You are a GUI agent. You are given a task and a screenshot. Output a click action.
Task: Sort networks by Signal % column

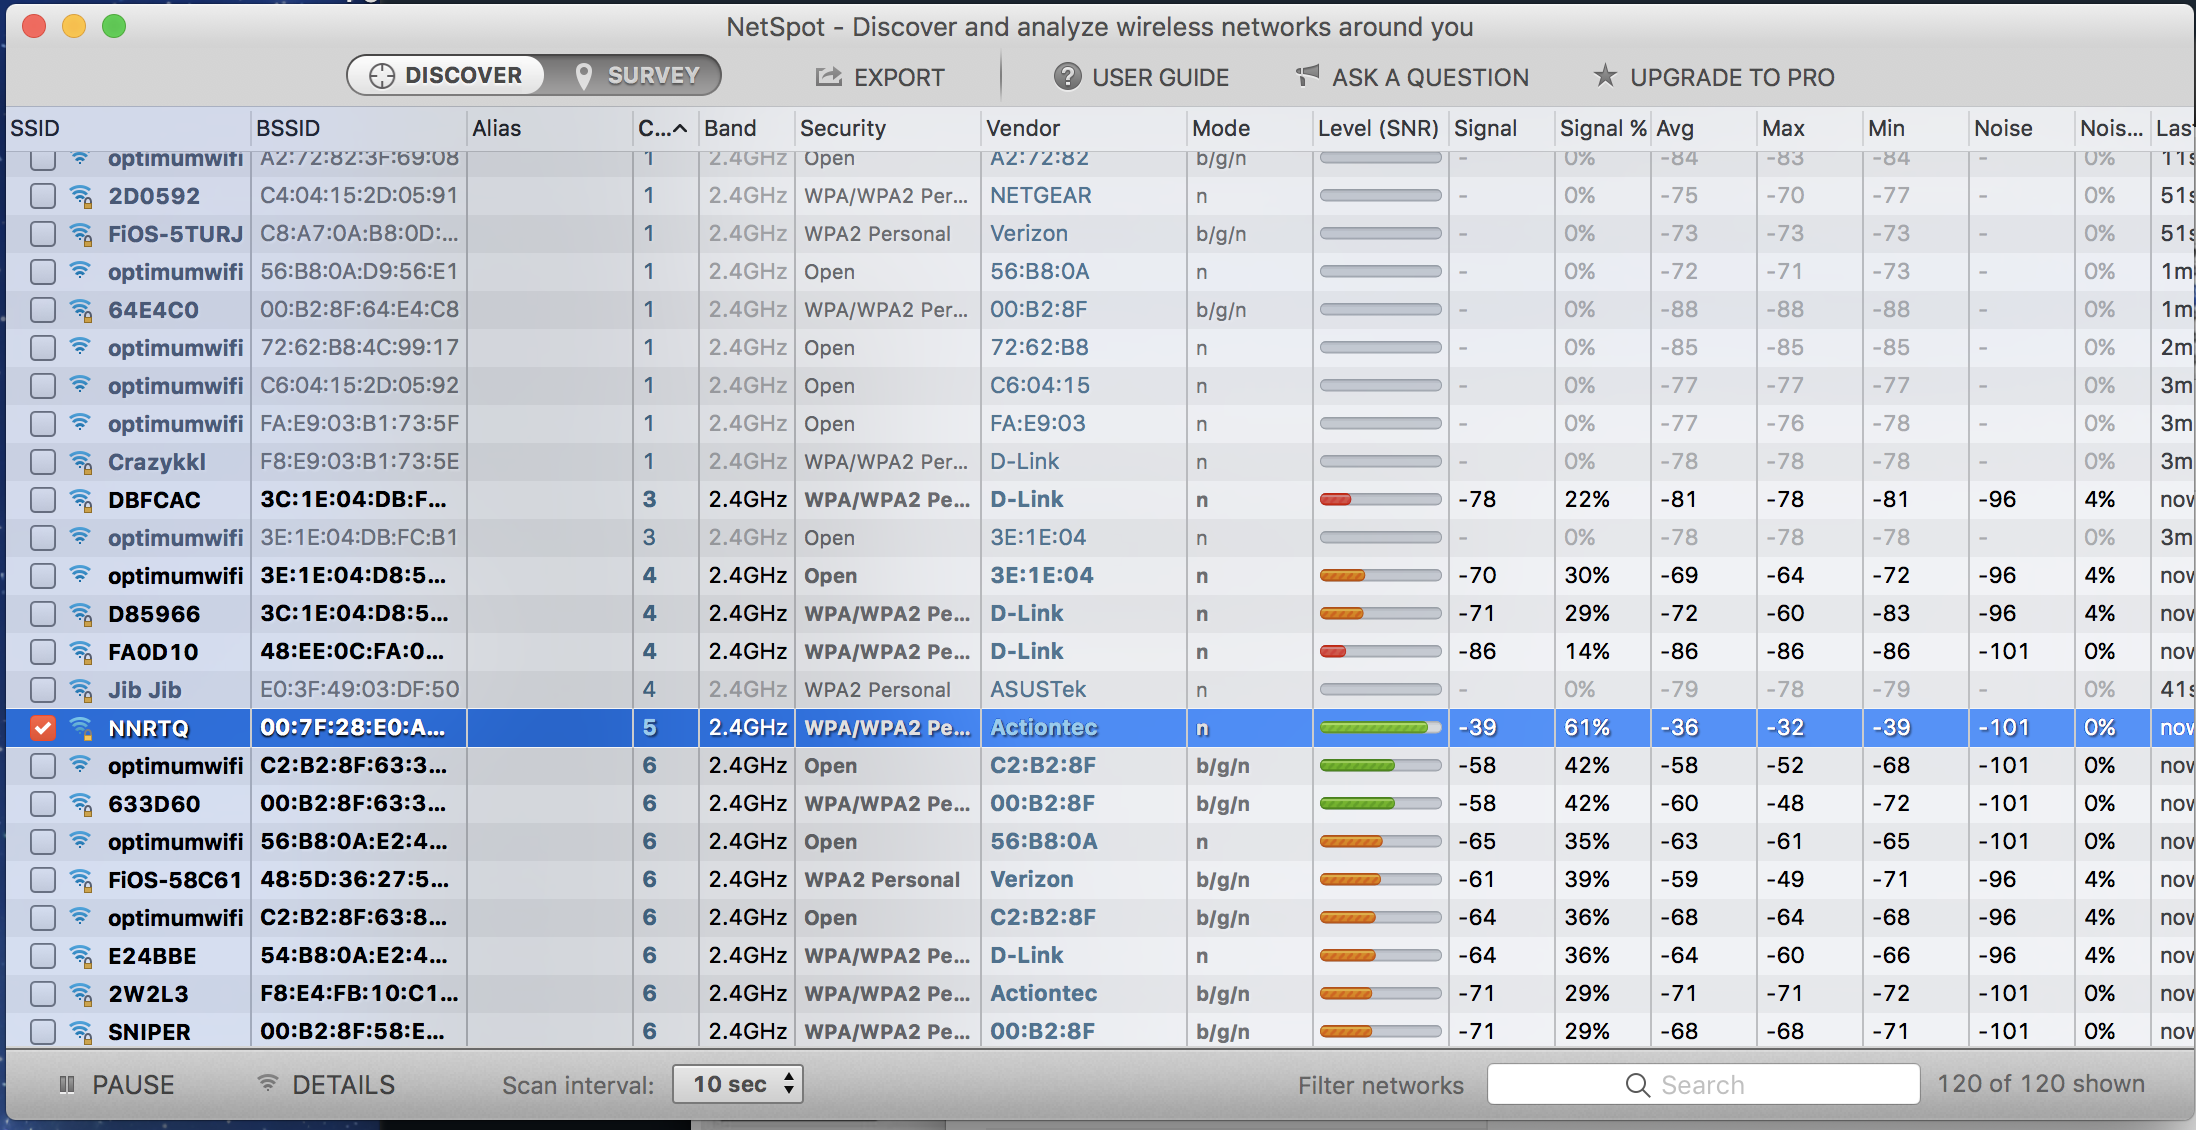(1602, 128)
